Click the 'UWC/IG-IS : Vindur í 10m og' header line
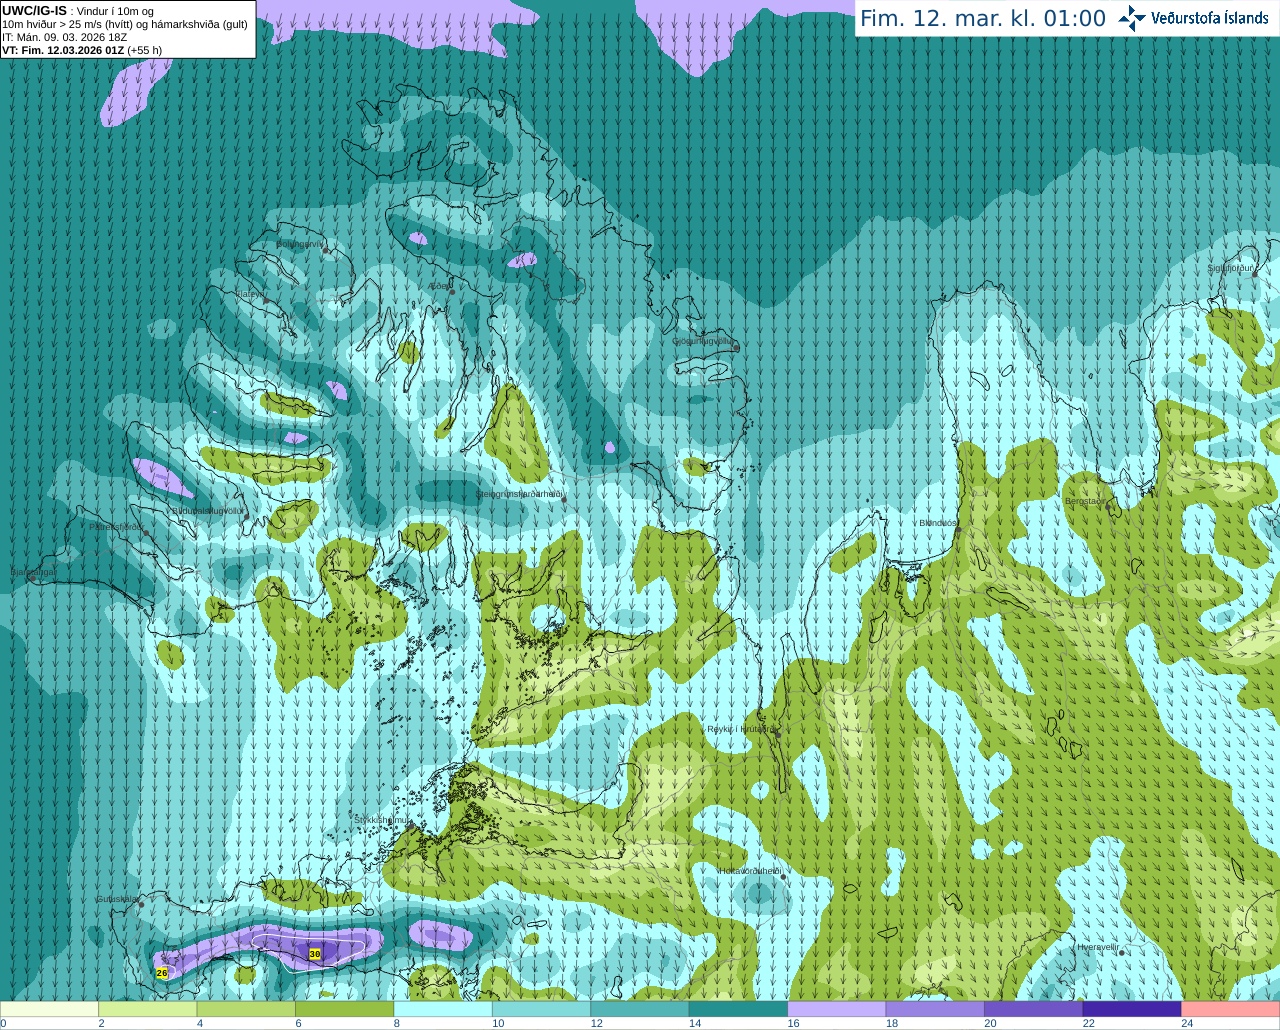1280x1030 pixels. [78, 11]
